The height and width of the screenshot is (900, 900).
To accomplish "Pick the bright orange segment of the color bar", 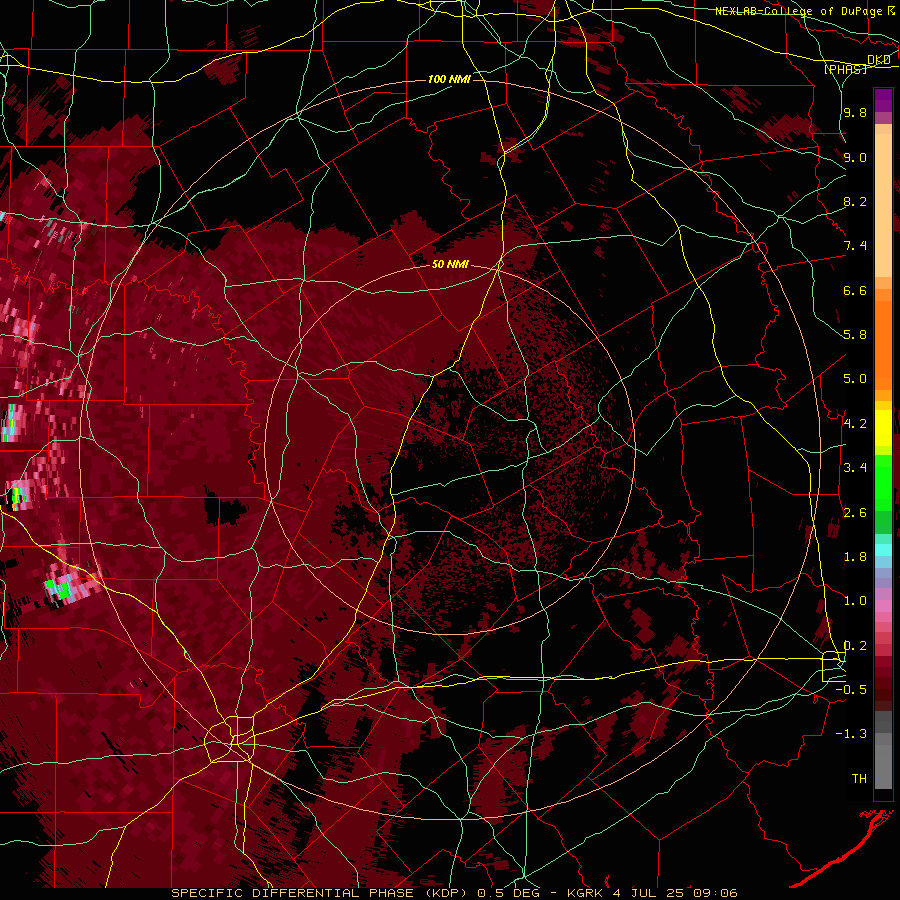I will [883, 346].
